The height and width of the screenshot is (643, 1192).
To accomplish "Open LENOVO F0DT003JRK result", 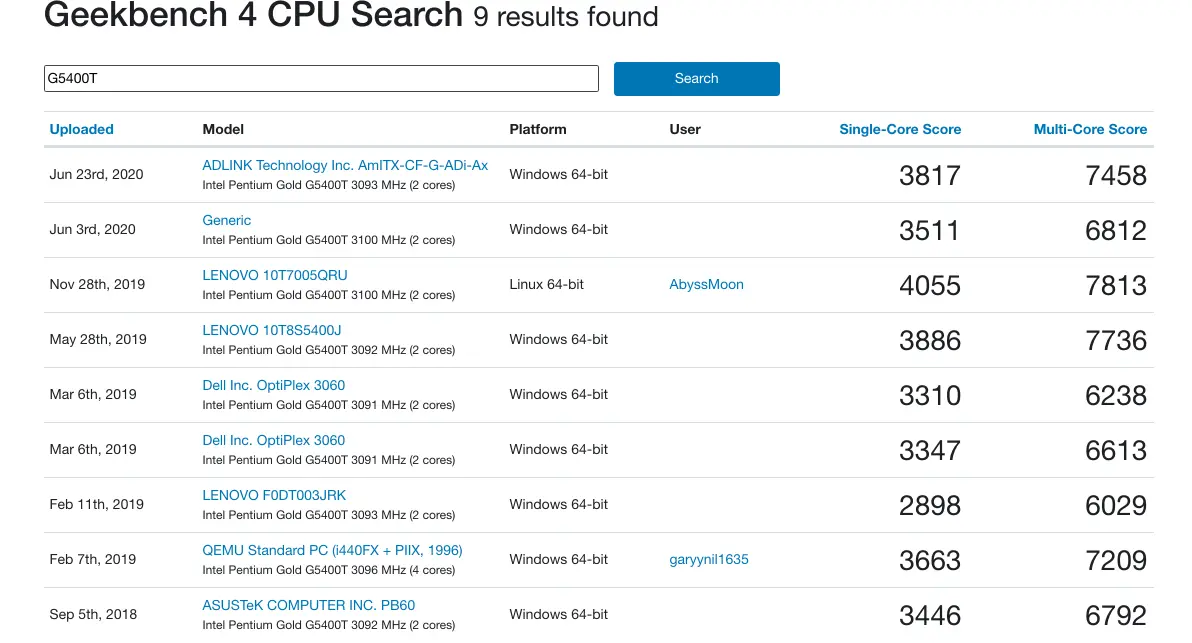I will click(x=274, y=496).
